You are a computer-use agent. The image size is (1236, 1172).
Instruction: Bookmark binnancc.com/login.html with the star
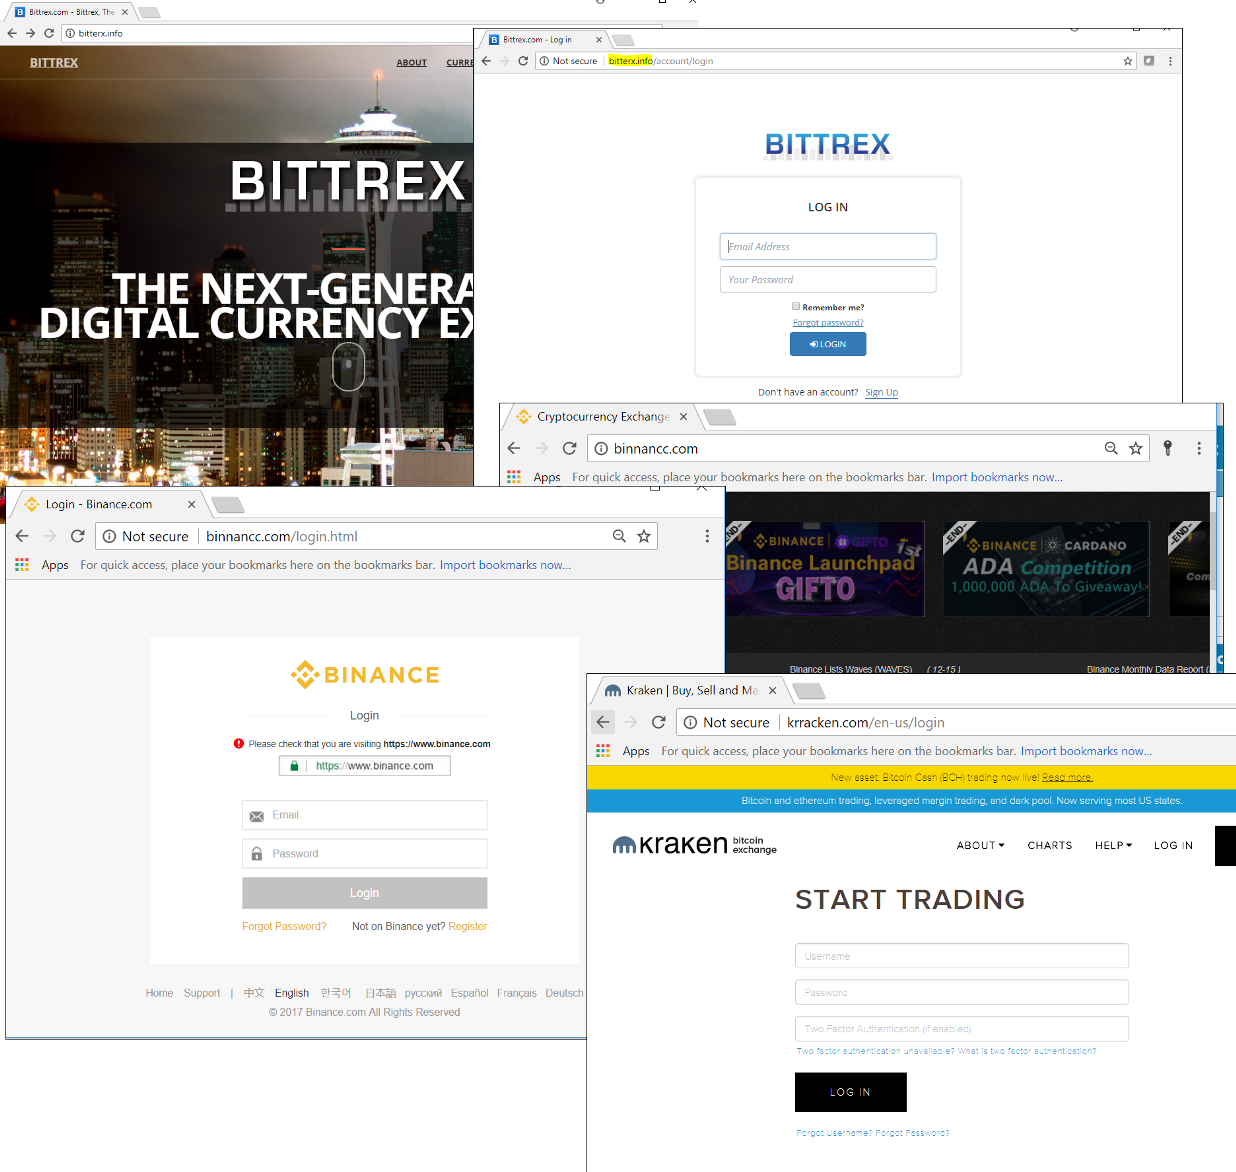(x=644, y=536)
